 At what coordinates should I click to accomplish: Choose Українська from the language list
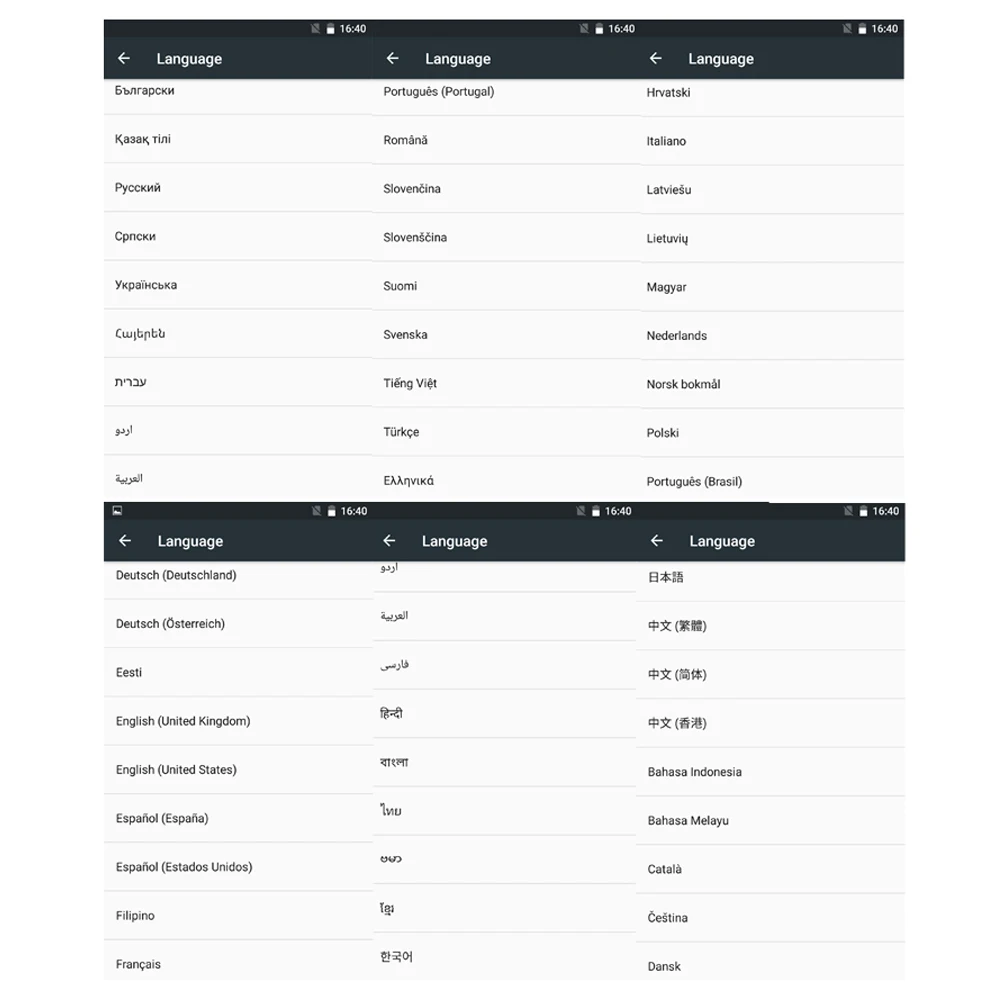pos(238,285)
